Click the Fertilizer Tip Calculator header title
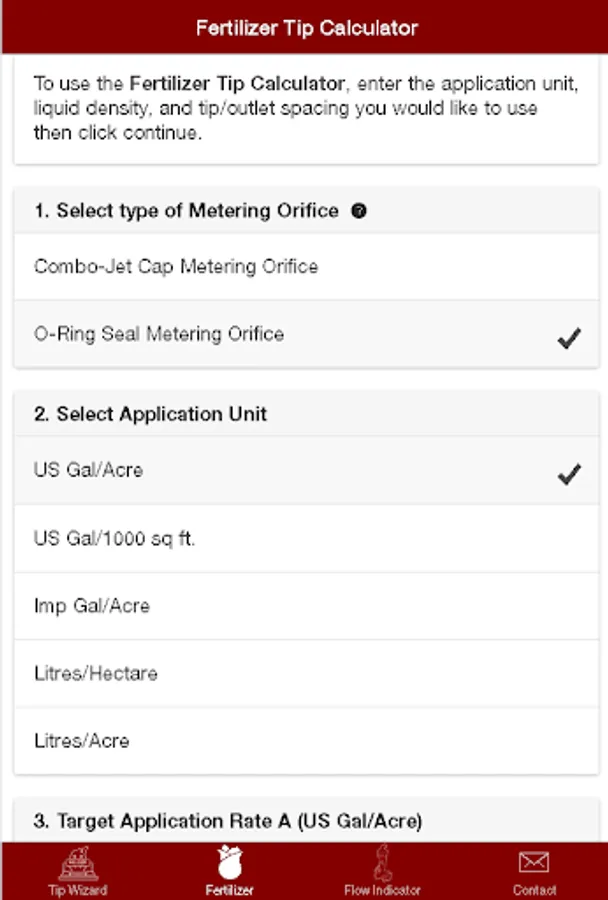608x900 pixels. pos(304,27)
